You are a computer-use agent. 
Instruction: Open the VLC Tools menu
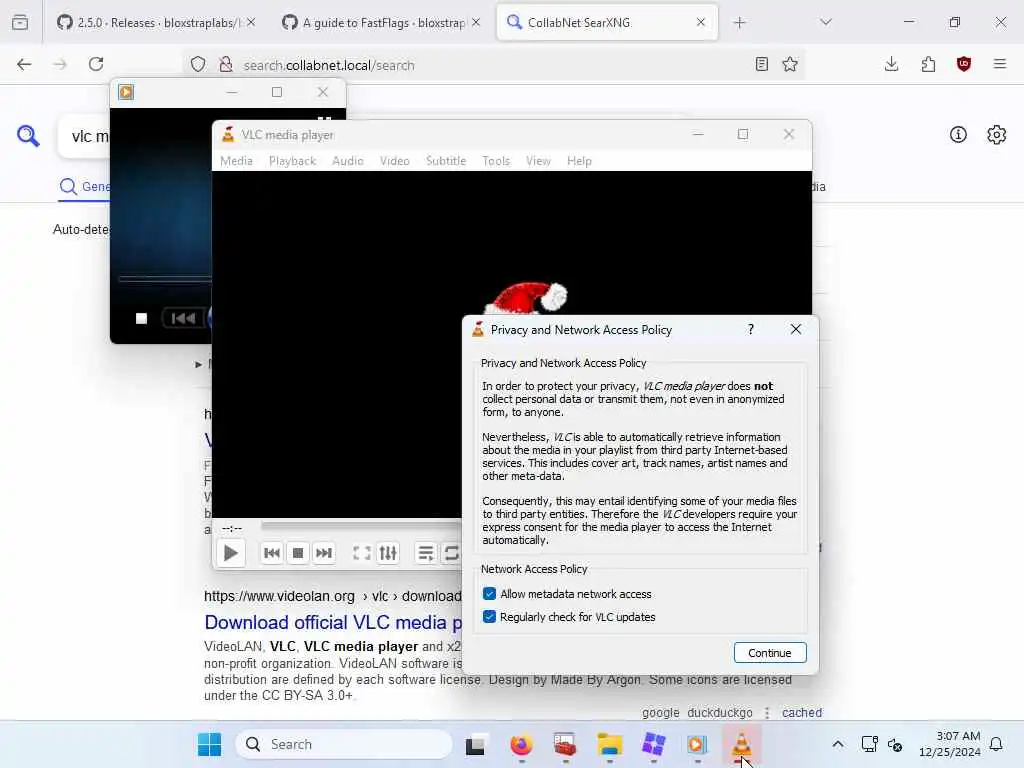click(496, 161)
